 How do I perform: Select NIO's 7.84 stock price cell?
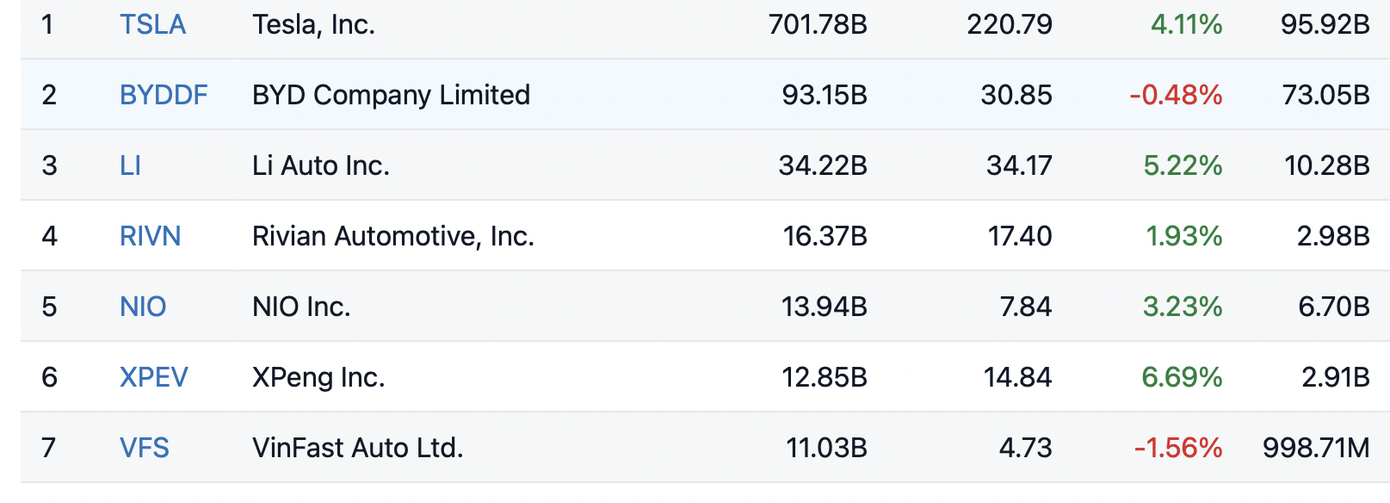tap(1025, 306)
